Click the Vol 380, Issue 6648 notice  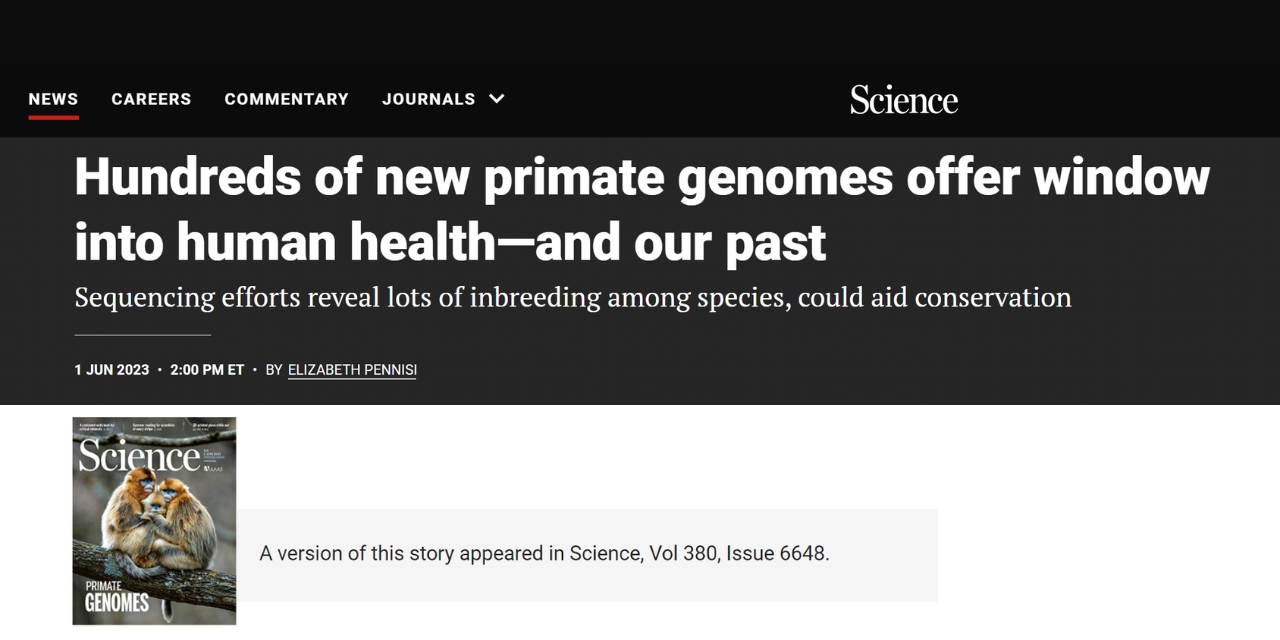[x=544, y=553]
